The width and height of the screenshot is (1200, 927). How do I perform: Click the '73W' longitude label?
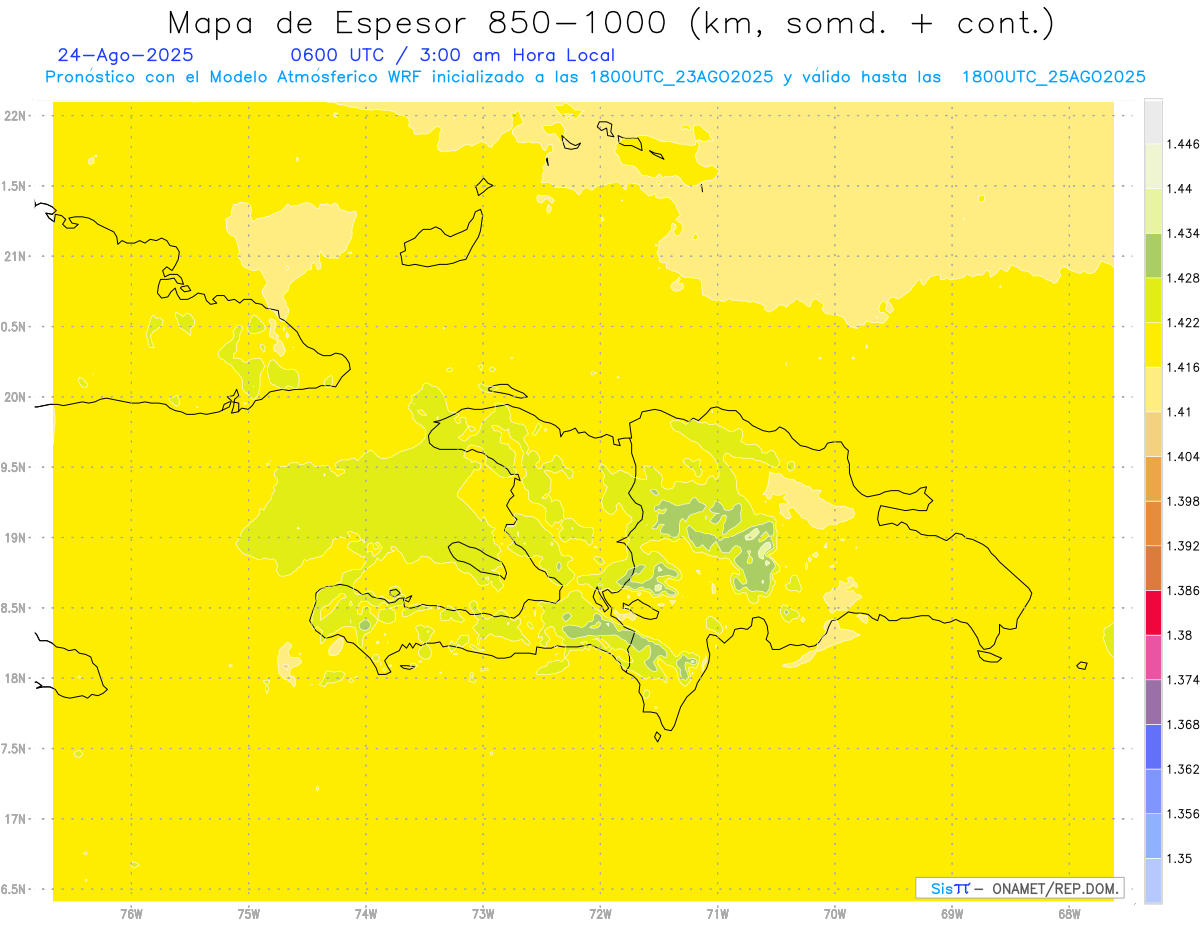(483, 913)
